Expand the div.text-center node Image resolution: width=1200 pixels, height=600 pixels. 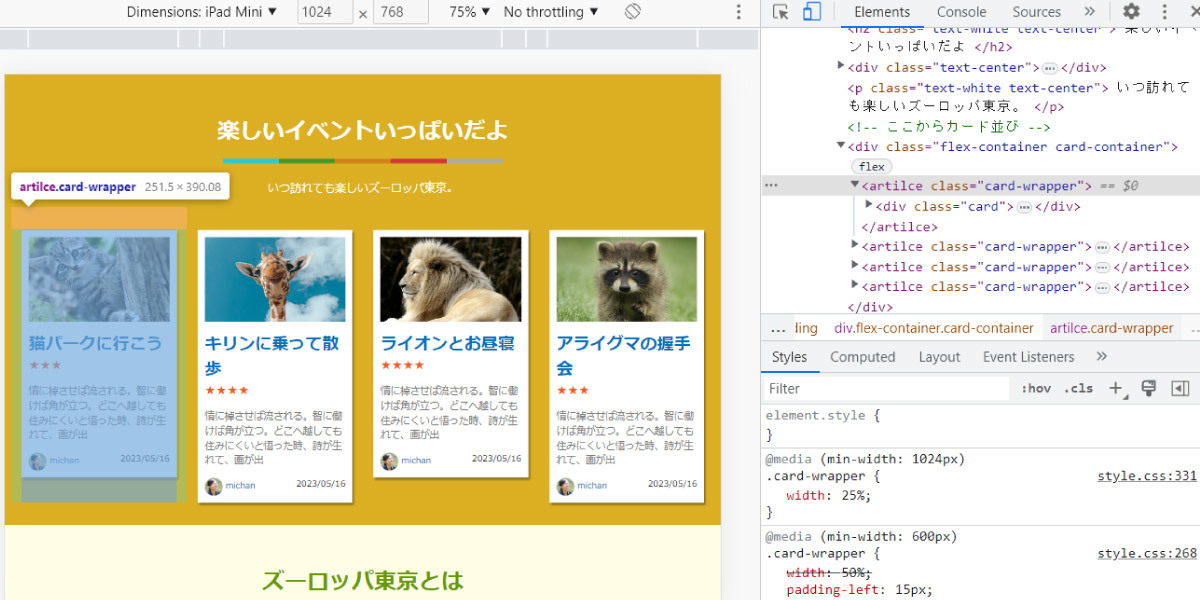point(841,67)
